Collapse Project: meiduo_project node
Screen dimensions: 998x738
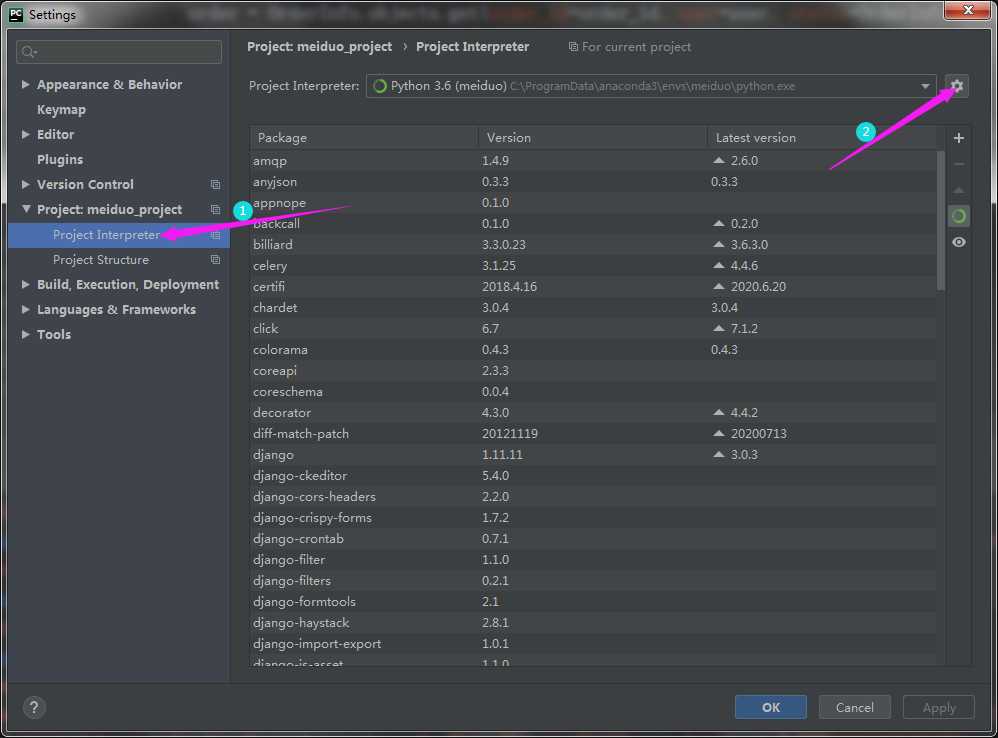[x=25, y=209]
